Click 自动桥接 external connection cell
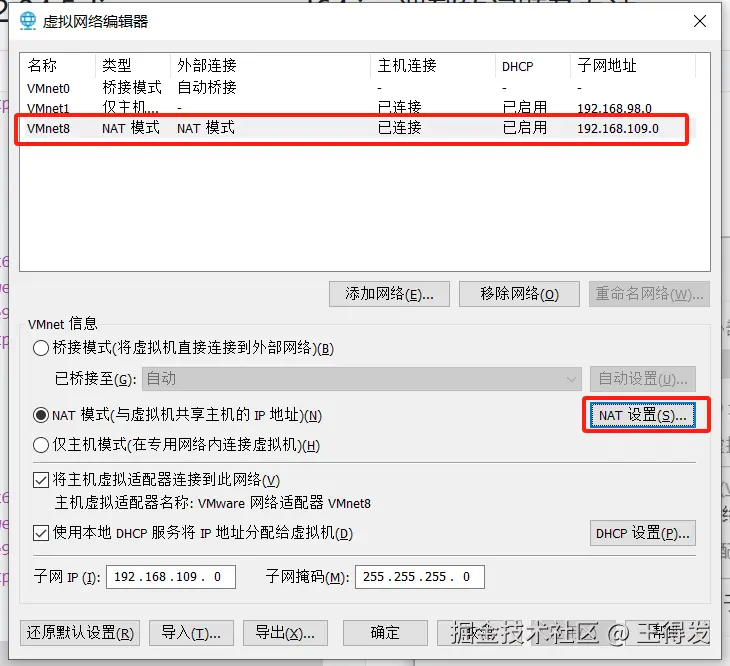The image size is (730, 666). (x=207, y=87)
